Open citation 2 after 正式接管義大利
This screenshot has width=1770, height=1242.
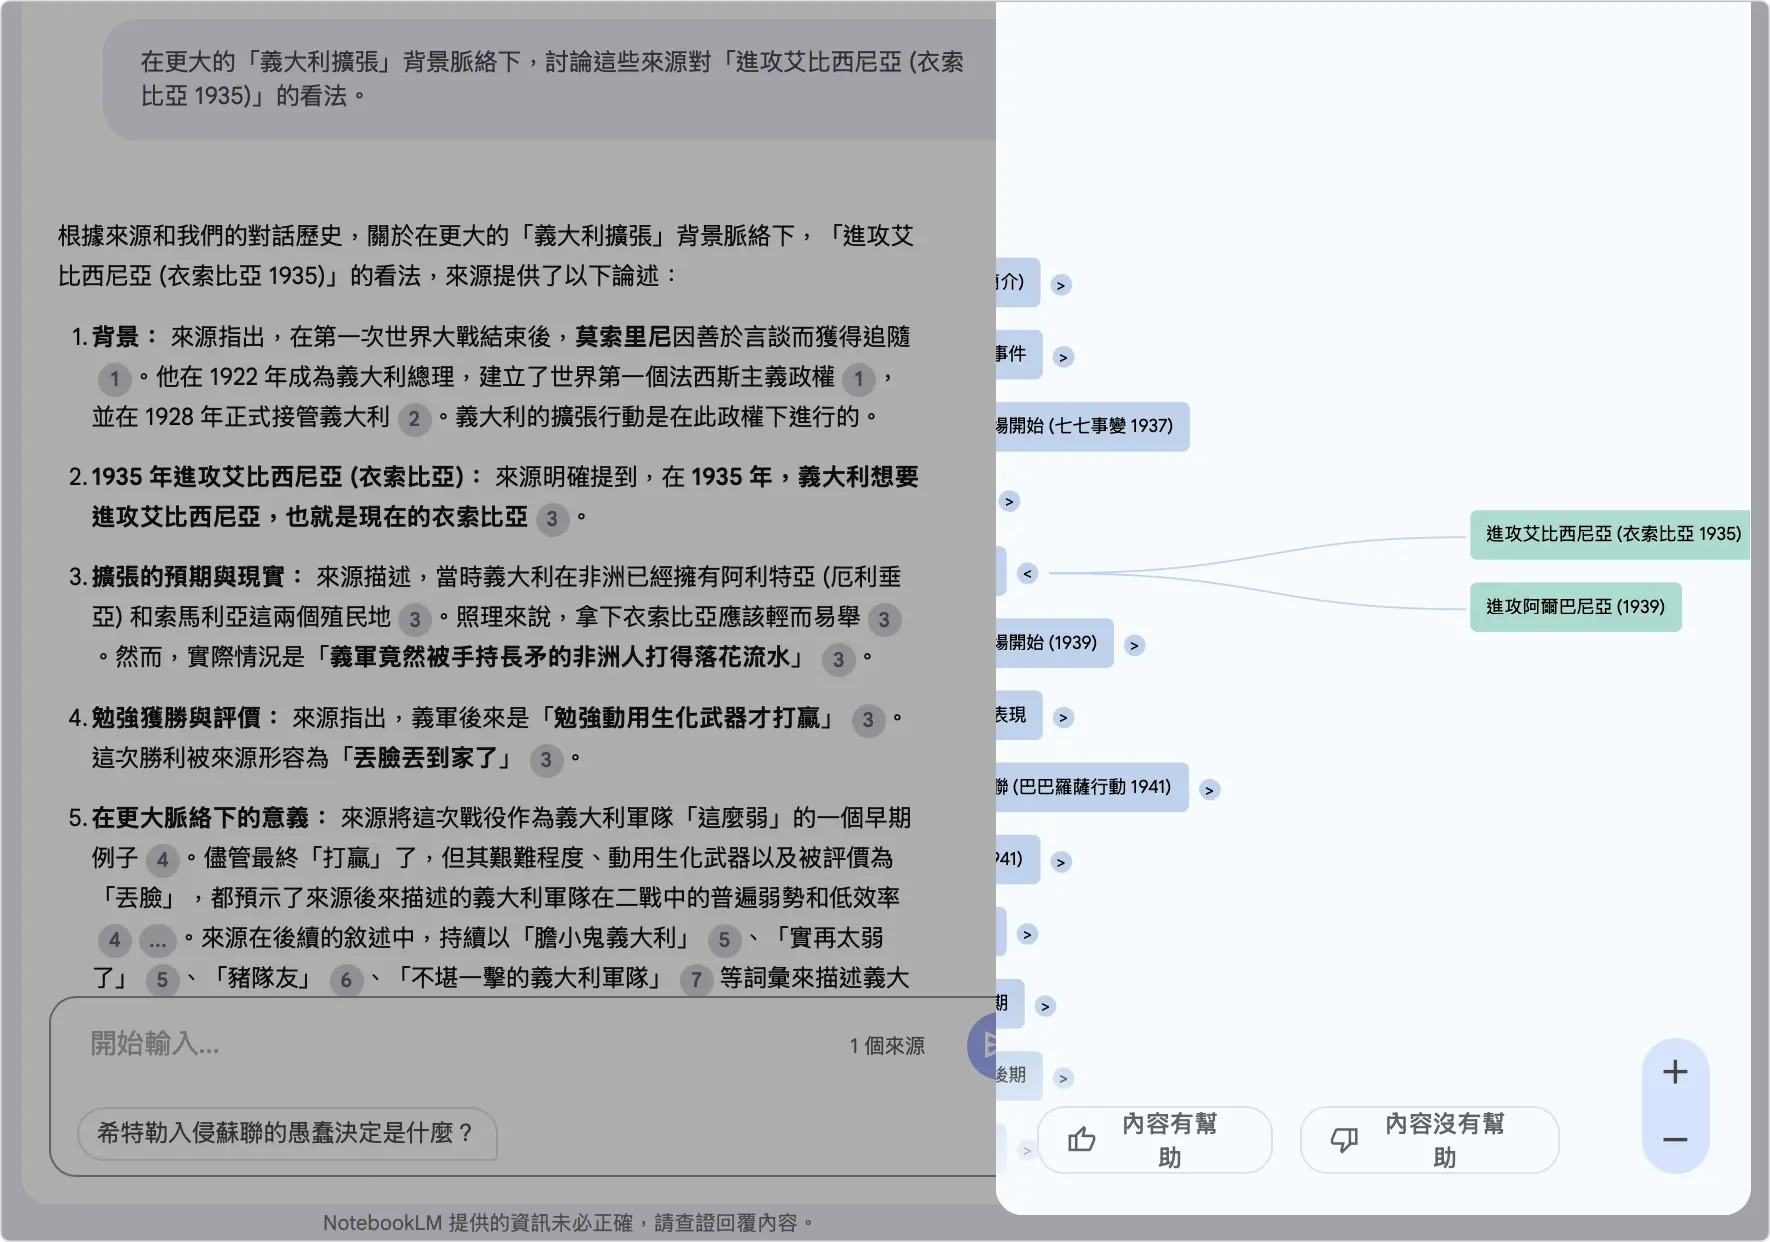[414, 419]
